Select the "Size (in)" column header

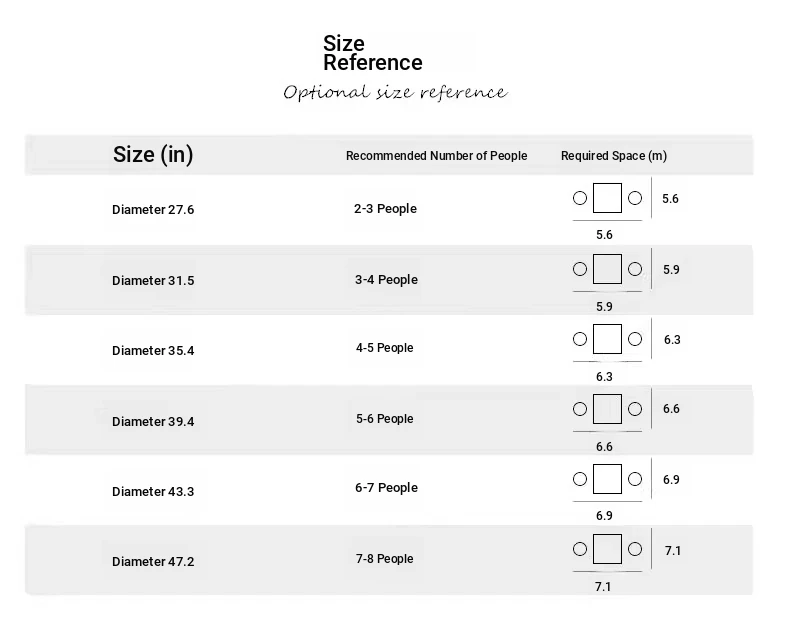pyautogui.click(x=153, y=155)
